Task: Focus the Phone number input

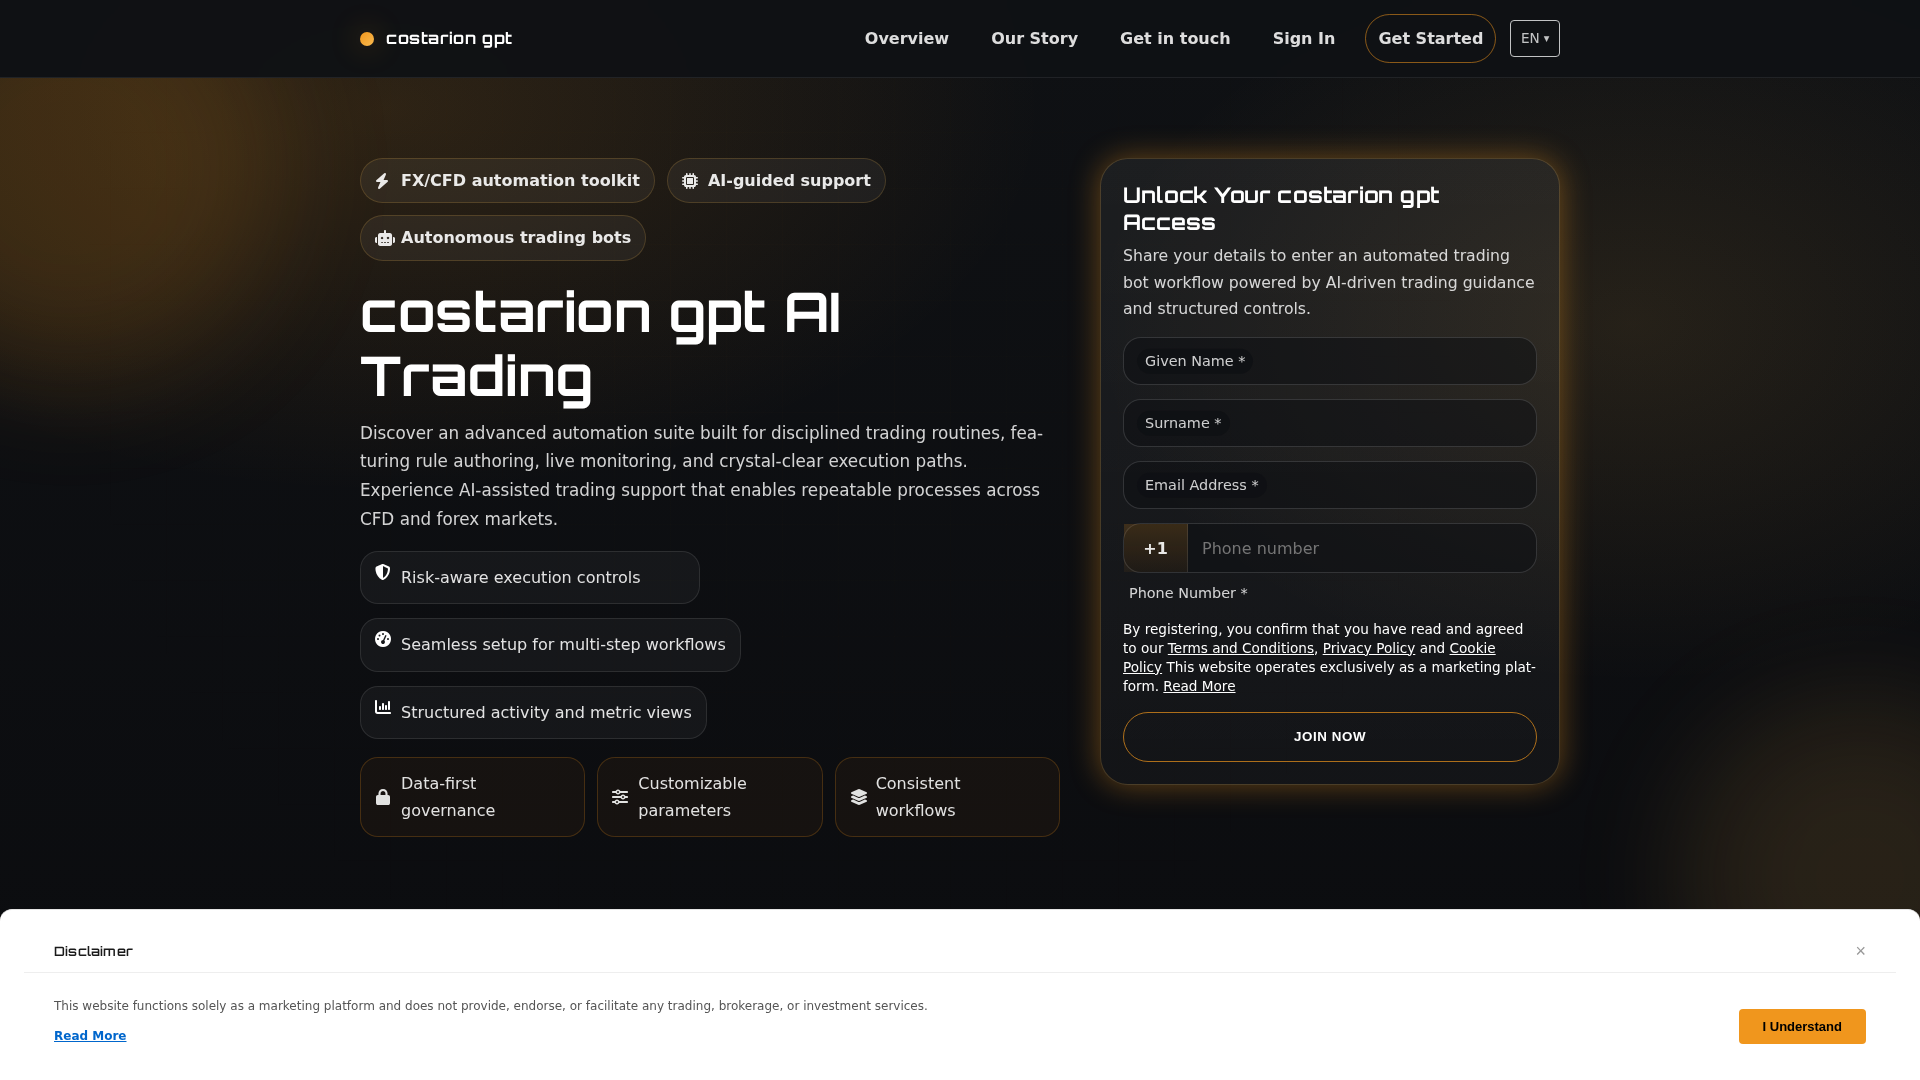Action: tap(1362, 548)
